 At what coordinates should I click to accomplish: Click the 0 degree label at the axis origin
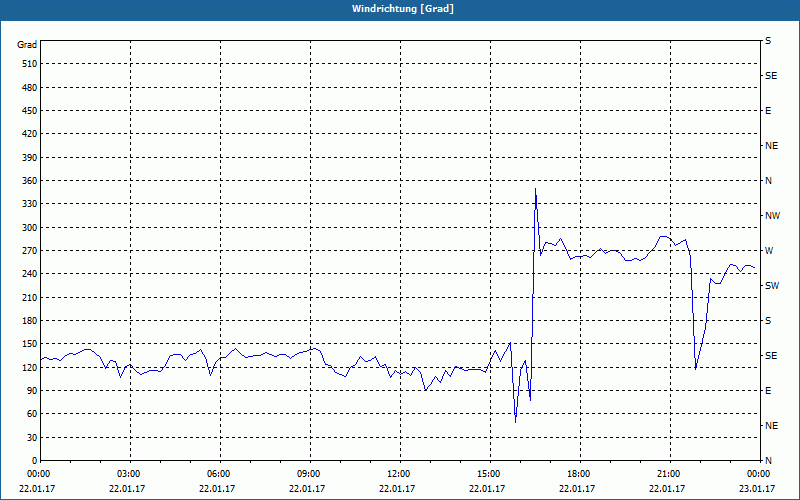34,461
